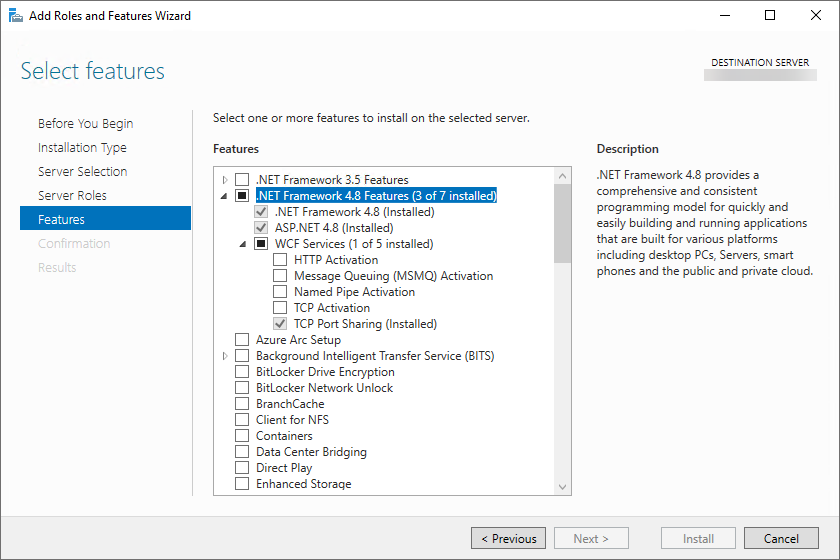Check Named Pipe Activation
Screen dimensions: 840x560
pos(280,292)
